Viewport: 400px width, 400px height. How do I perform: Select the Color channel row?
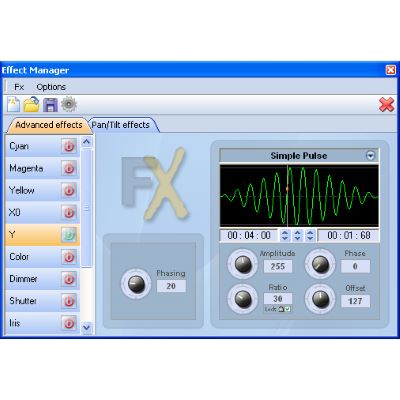pyautogui.click(x=43, y=257)
